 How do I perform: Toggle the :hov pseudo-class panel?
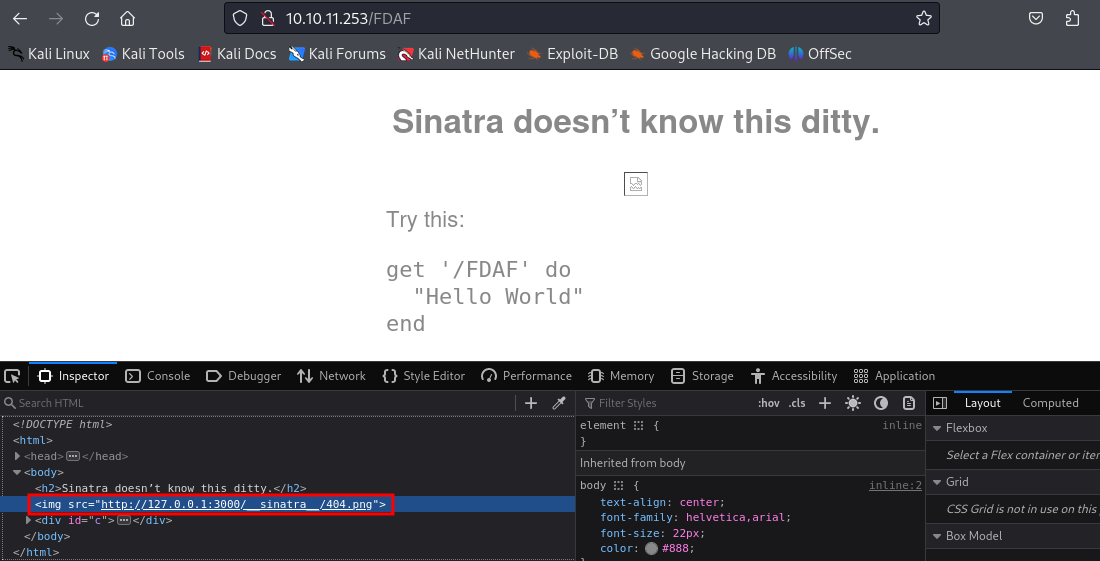pyautogui.click(x=768, y=403)
